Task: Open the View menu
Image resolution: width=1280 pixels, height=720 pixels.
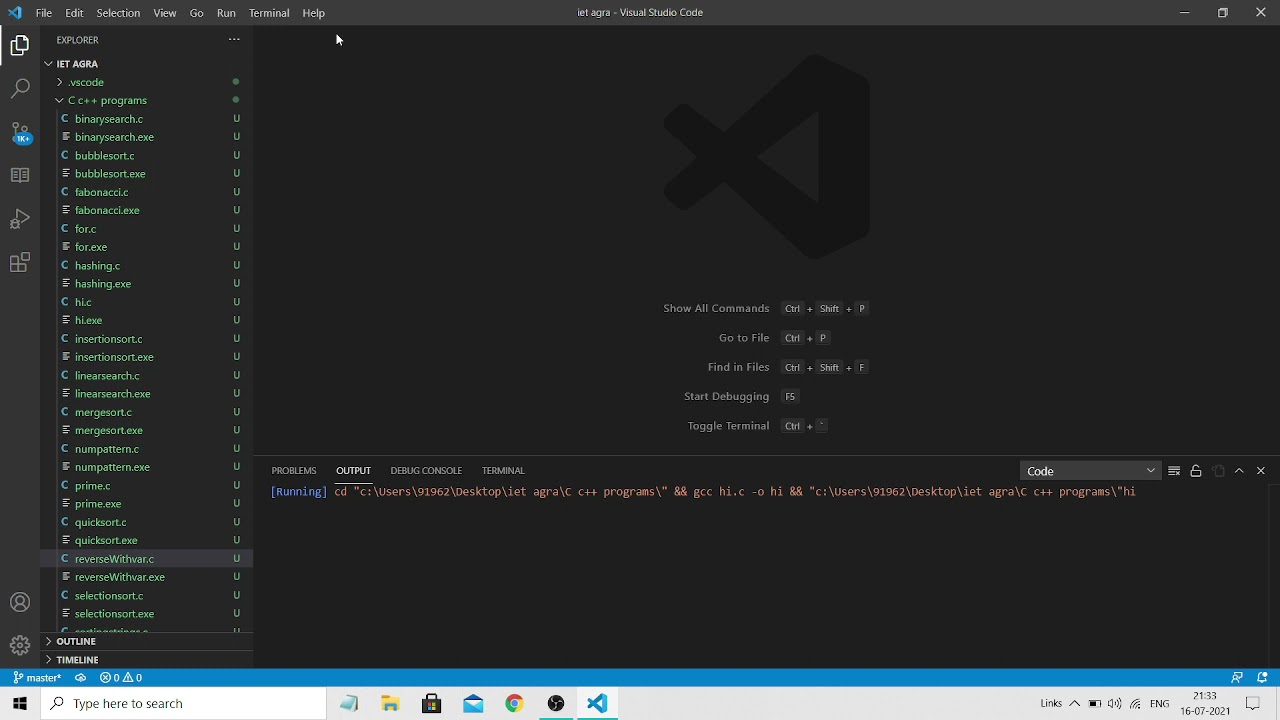Action: [165, 13]
